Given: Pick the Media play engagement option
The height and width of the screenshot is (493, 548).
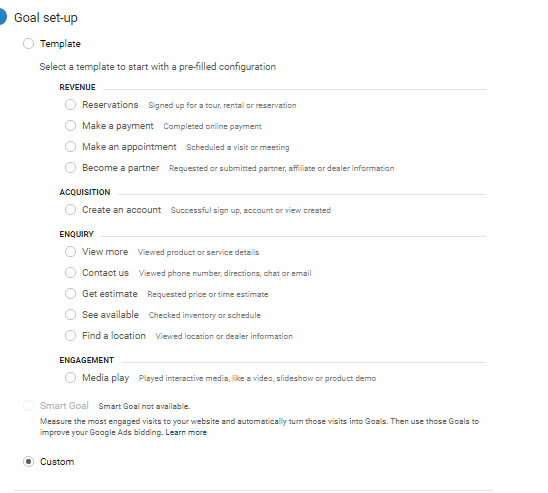Looking at the screenshot, I should click(70, 378).
